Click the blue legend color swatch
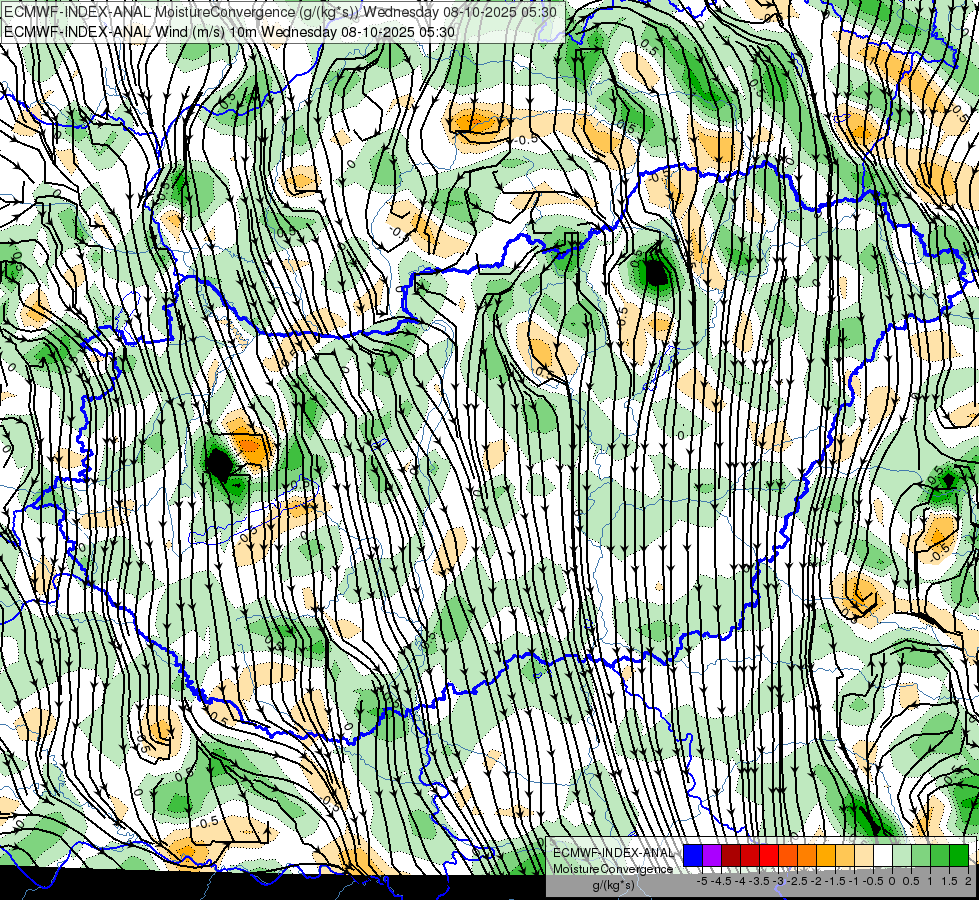Screen dimensions: 979x900 693,855
